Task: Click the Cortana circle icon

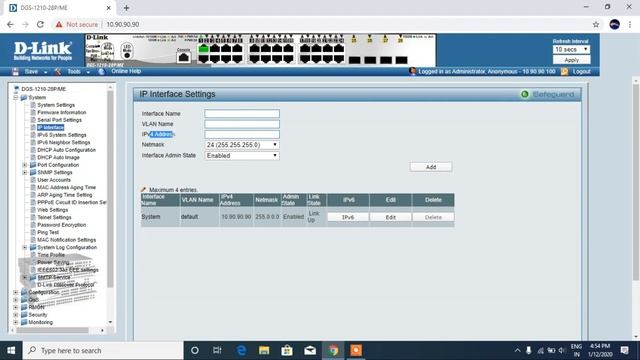Action: (x=195, y=350)
